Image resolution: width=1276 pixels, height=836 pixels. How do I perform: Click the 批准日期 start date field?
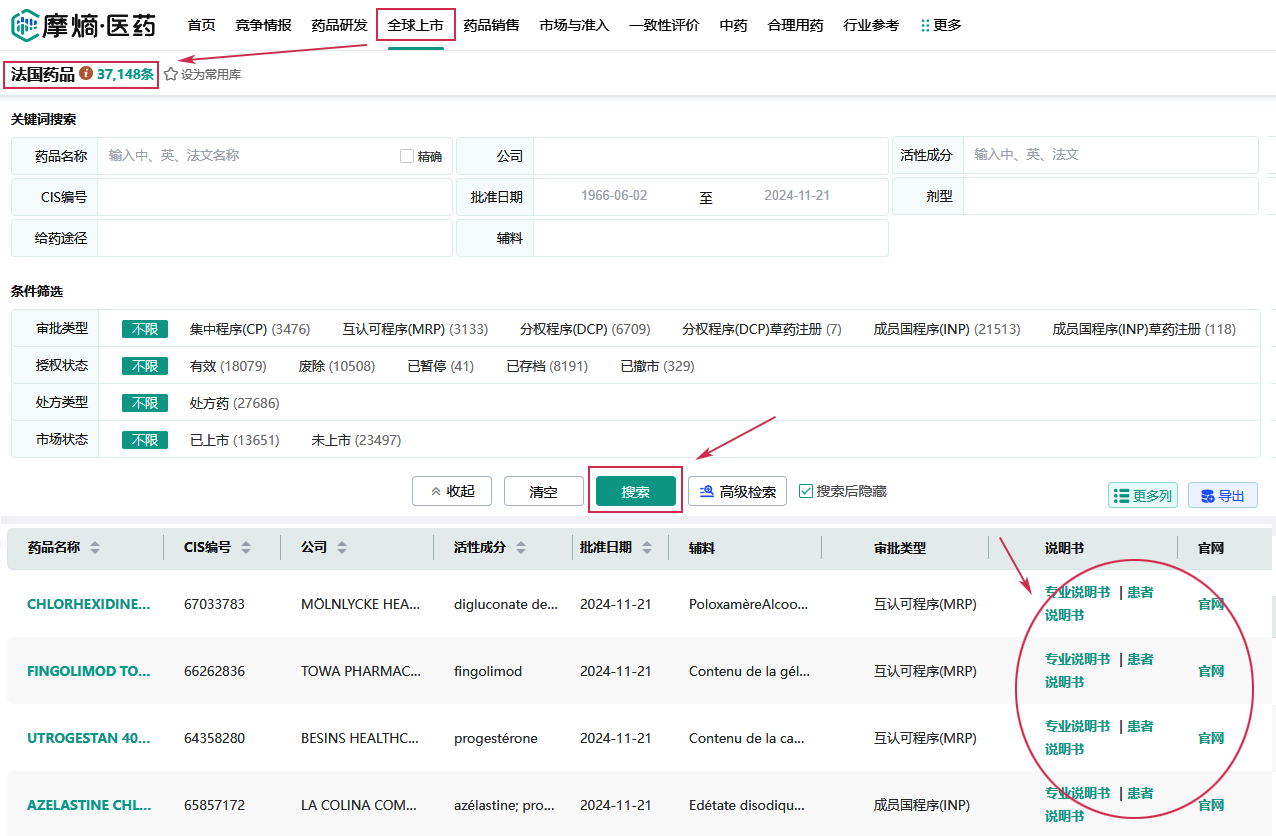(x=614, y=196)
